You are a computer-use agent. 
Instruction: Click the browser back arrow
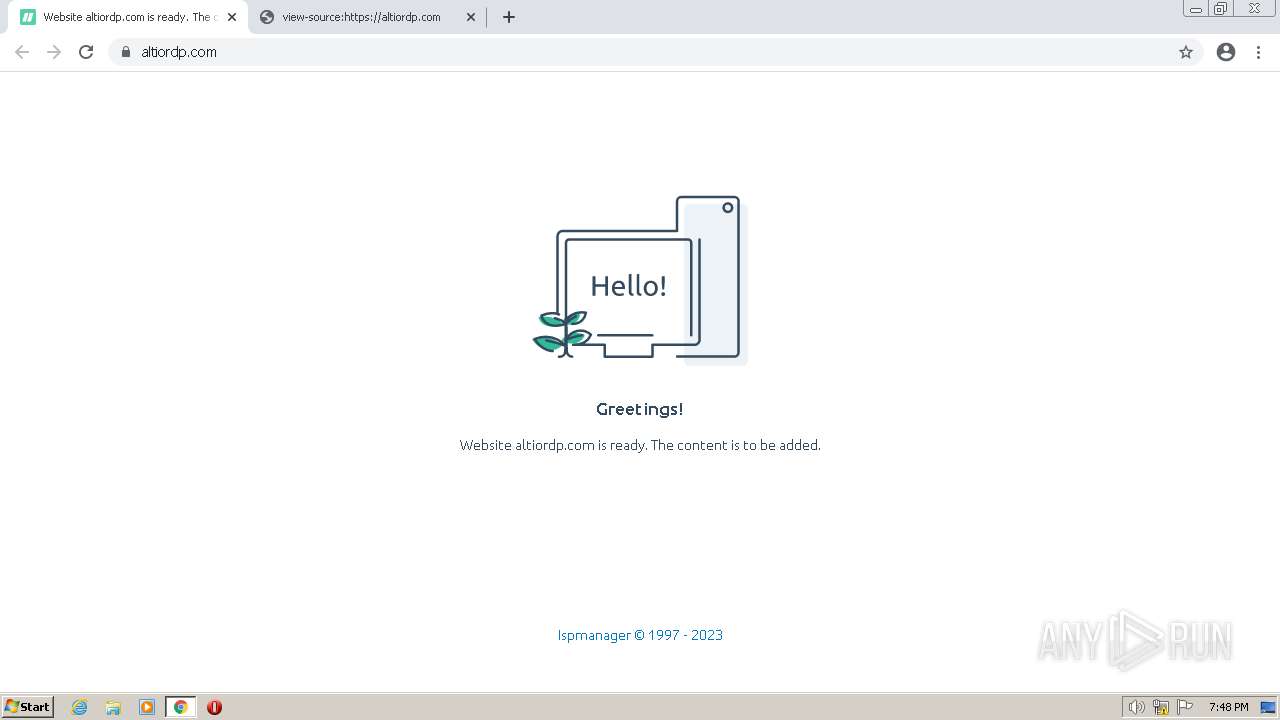(22, 52)
